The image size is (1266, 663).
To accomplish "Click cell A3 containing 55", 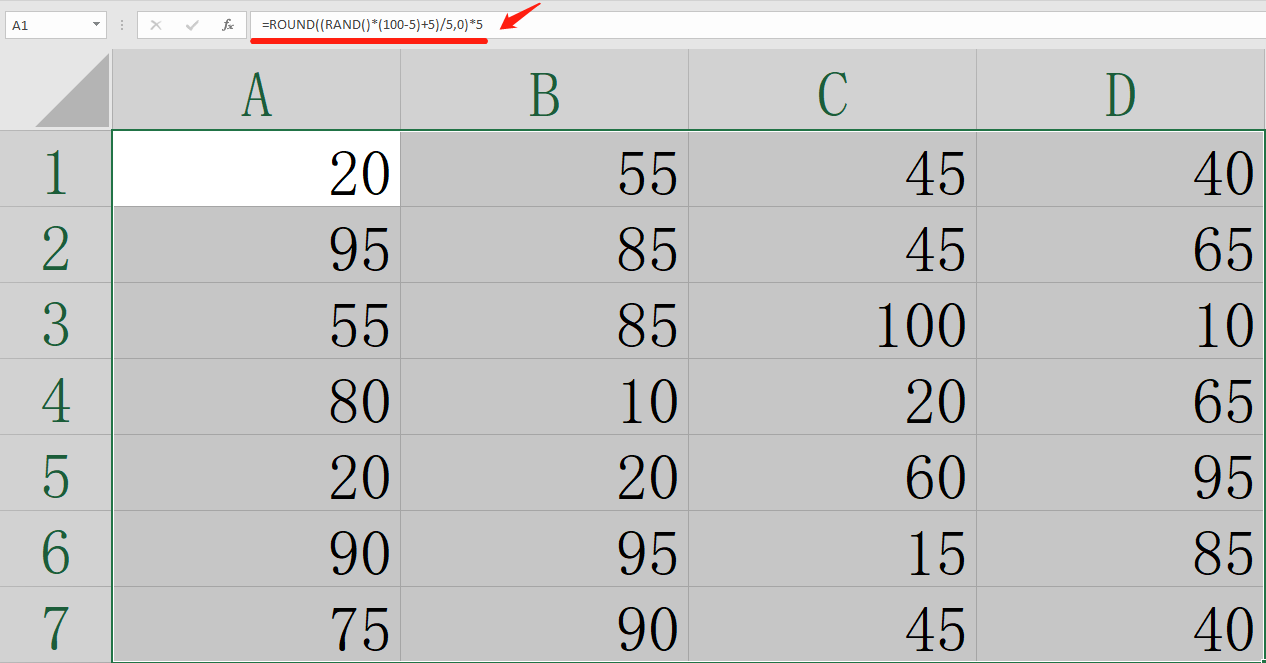I will (257, 321).
